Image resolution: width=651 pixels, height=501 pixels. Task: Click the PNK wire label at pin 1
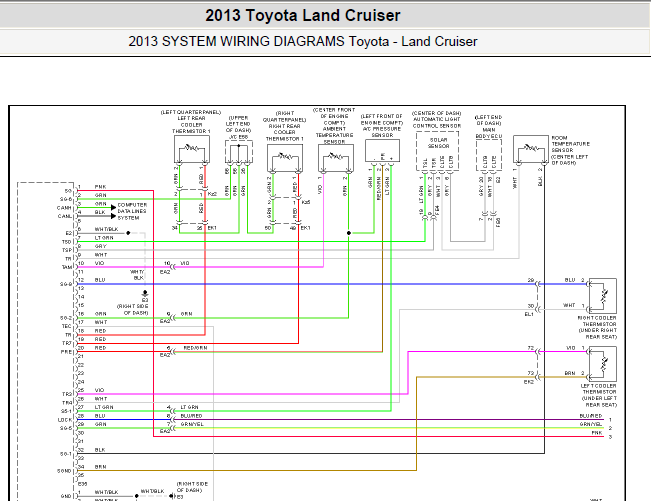click(100, 187)
